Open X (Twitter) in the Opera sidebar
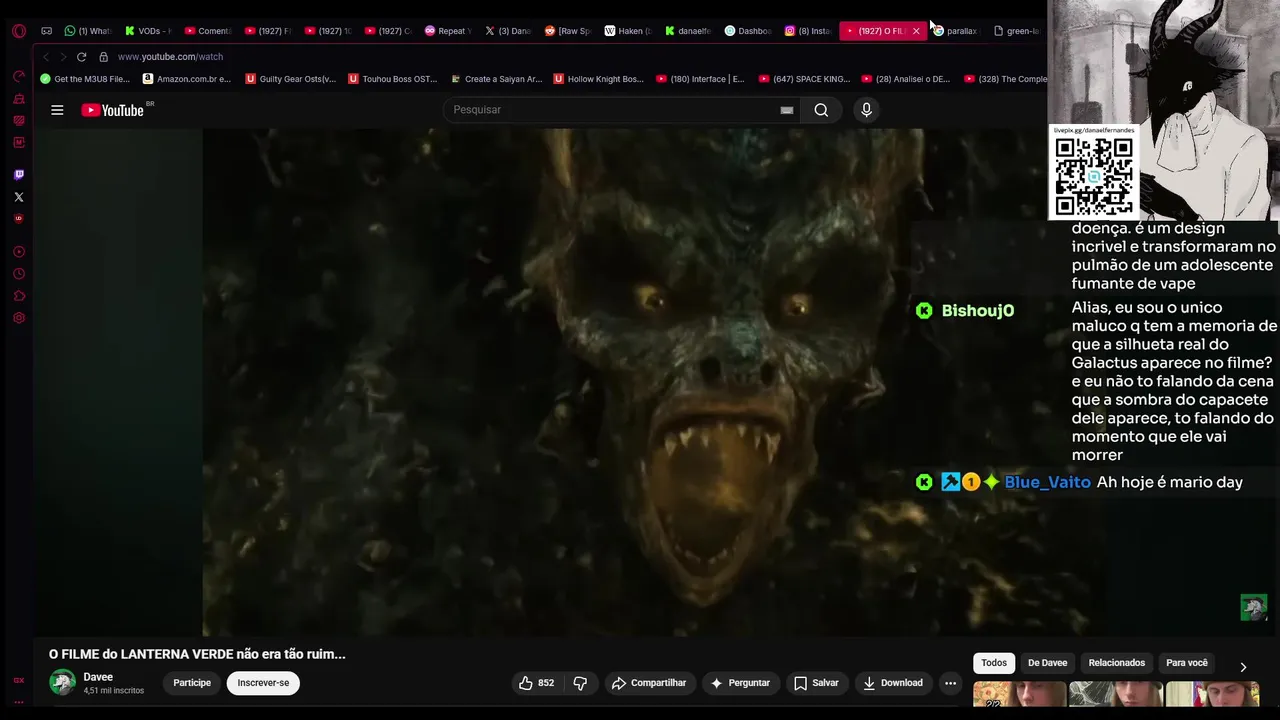The height and width of the screenshot is (720, 1280). [18, 197]
